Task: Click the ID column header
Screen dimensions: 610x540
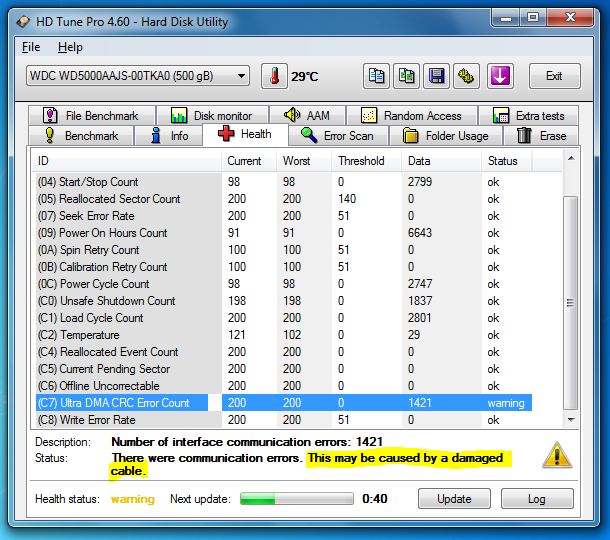Action: pyautogui.click(x=126, y=161)
